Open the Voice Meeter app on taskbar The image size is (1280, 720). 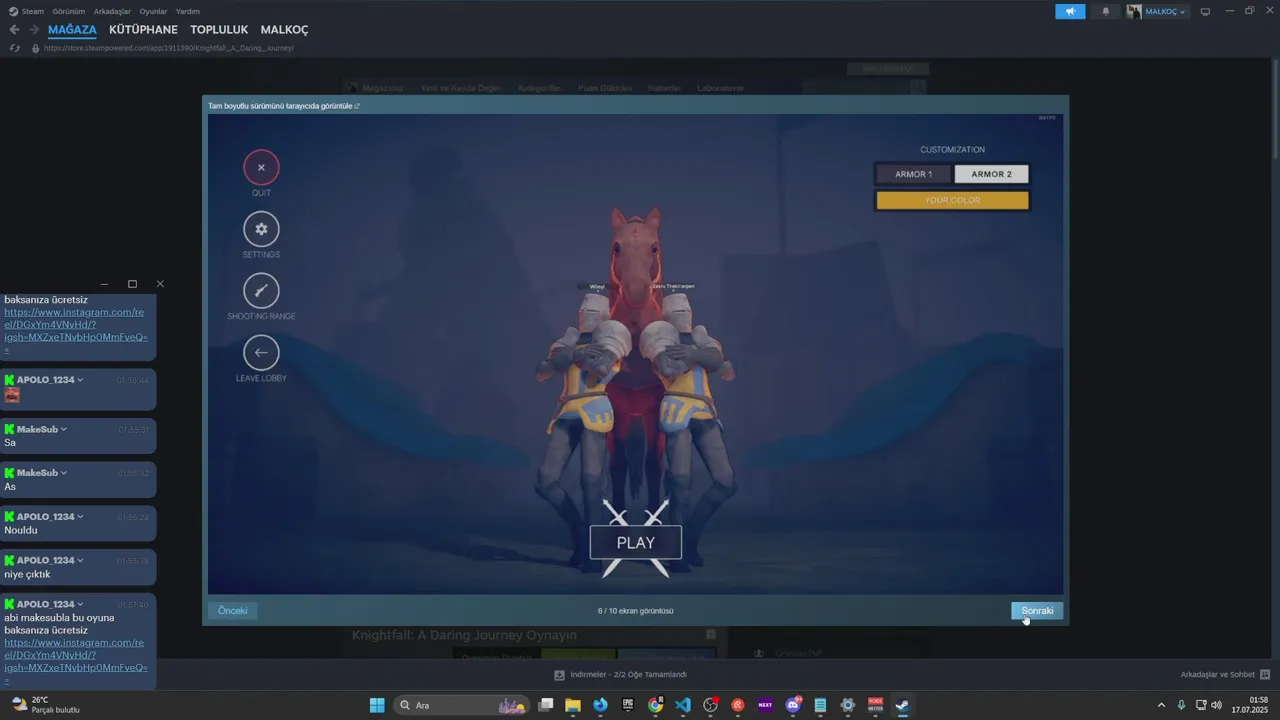coord(875,705)
